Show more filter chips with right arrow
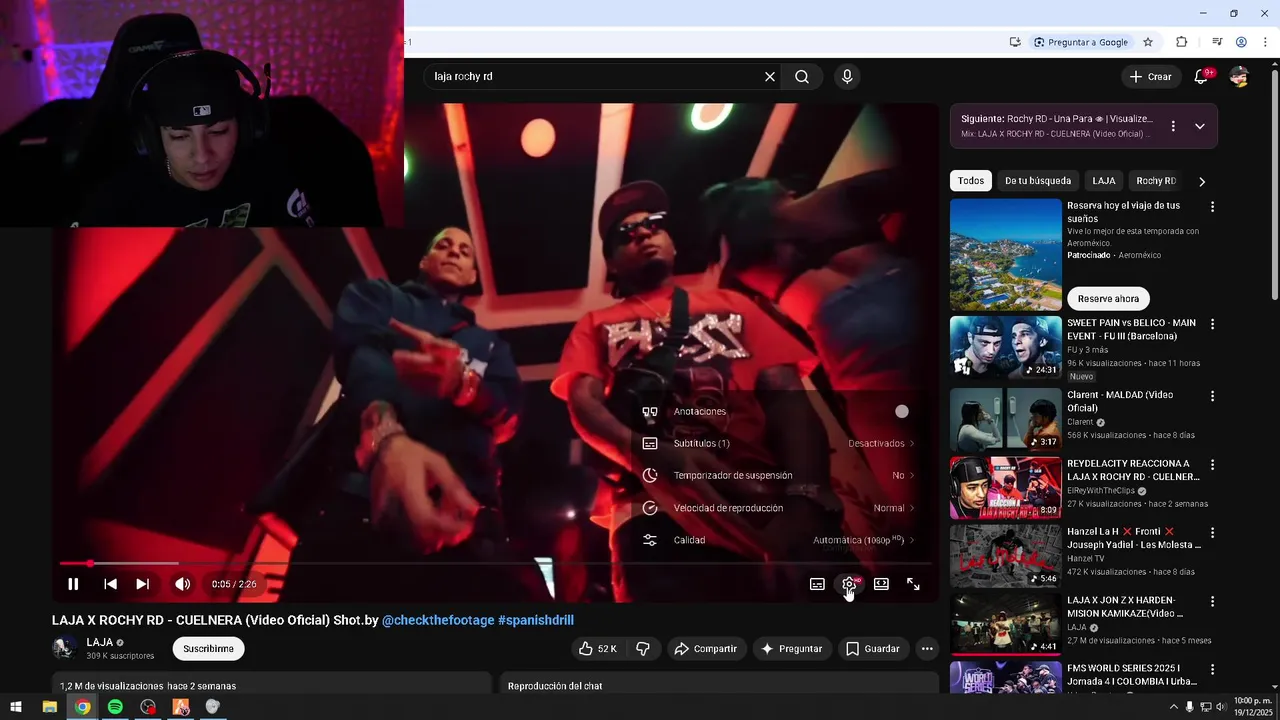The height and width of the screenshot is (720, 1280). coord(1202,181)
